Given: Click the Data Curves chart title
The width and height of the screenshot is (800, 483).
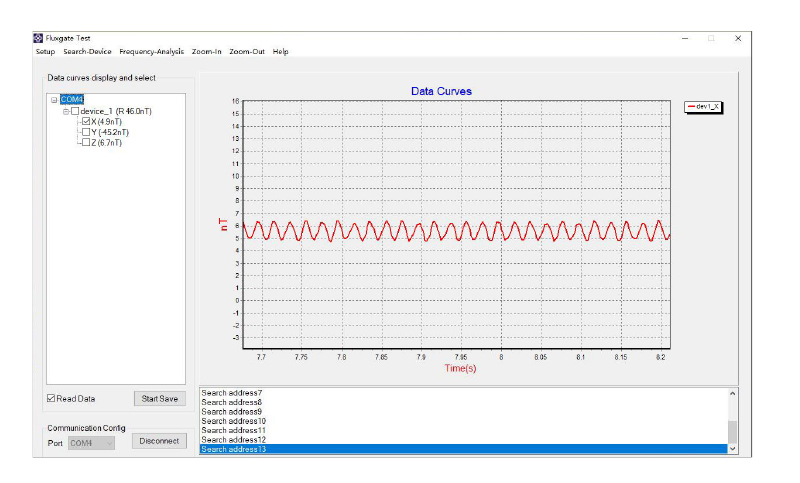Looking at the screenshot, I should pyautogui.click(x=441, y=91).
